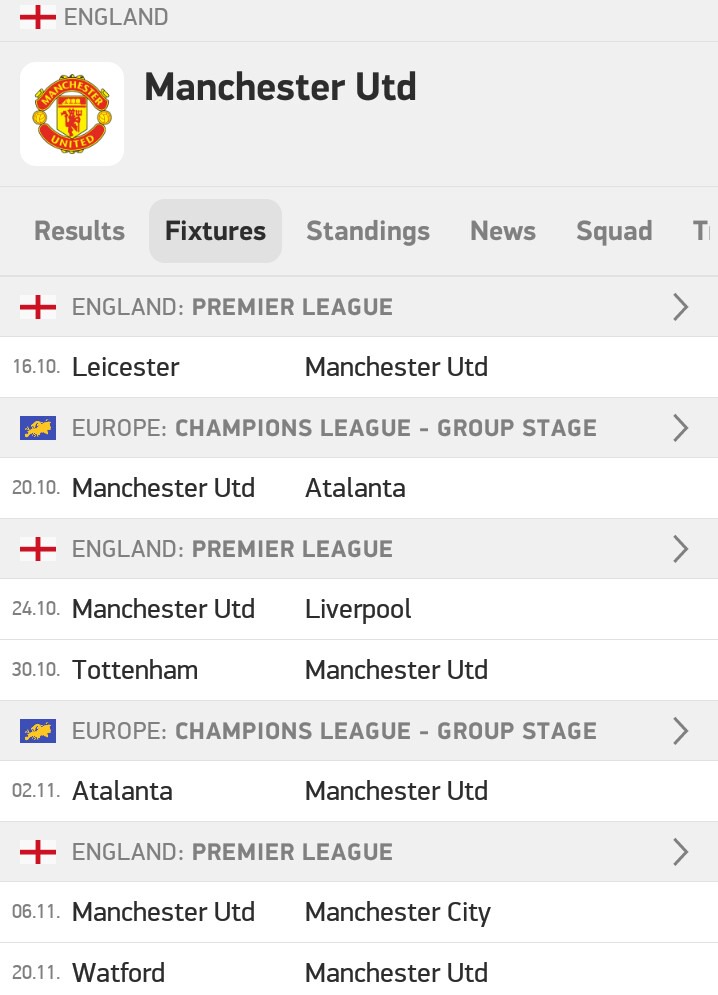Go to the News tab
Viewport: 718px width, 995px height.
click(503, 231)
